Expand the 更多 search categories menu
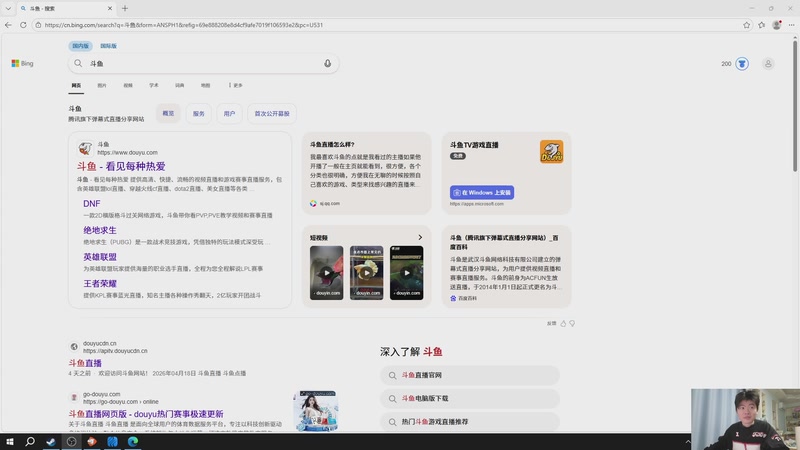 [235, 85]
